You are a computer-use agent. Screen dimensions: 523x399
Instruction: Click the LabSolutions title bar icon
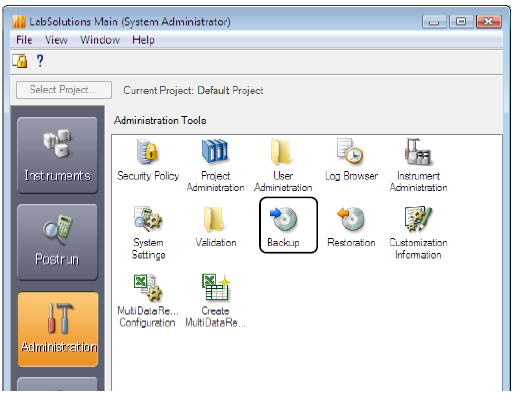click(x=19, y=22)
